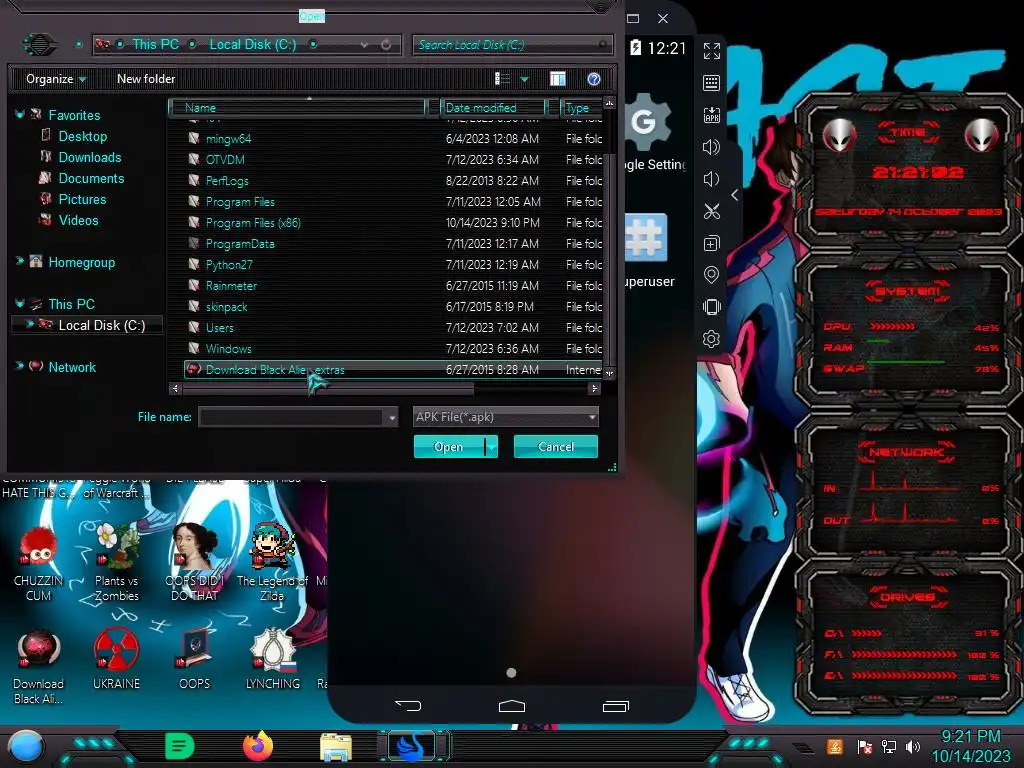This screenshot has height=768, width=1024.
Task: Select Videos in navigation pane
Action: tap(78, 220)
